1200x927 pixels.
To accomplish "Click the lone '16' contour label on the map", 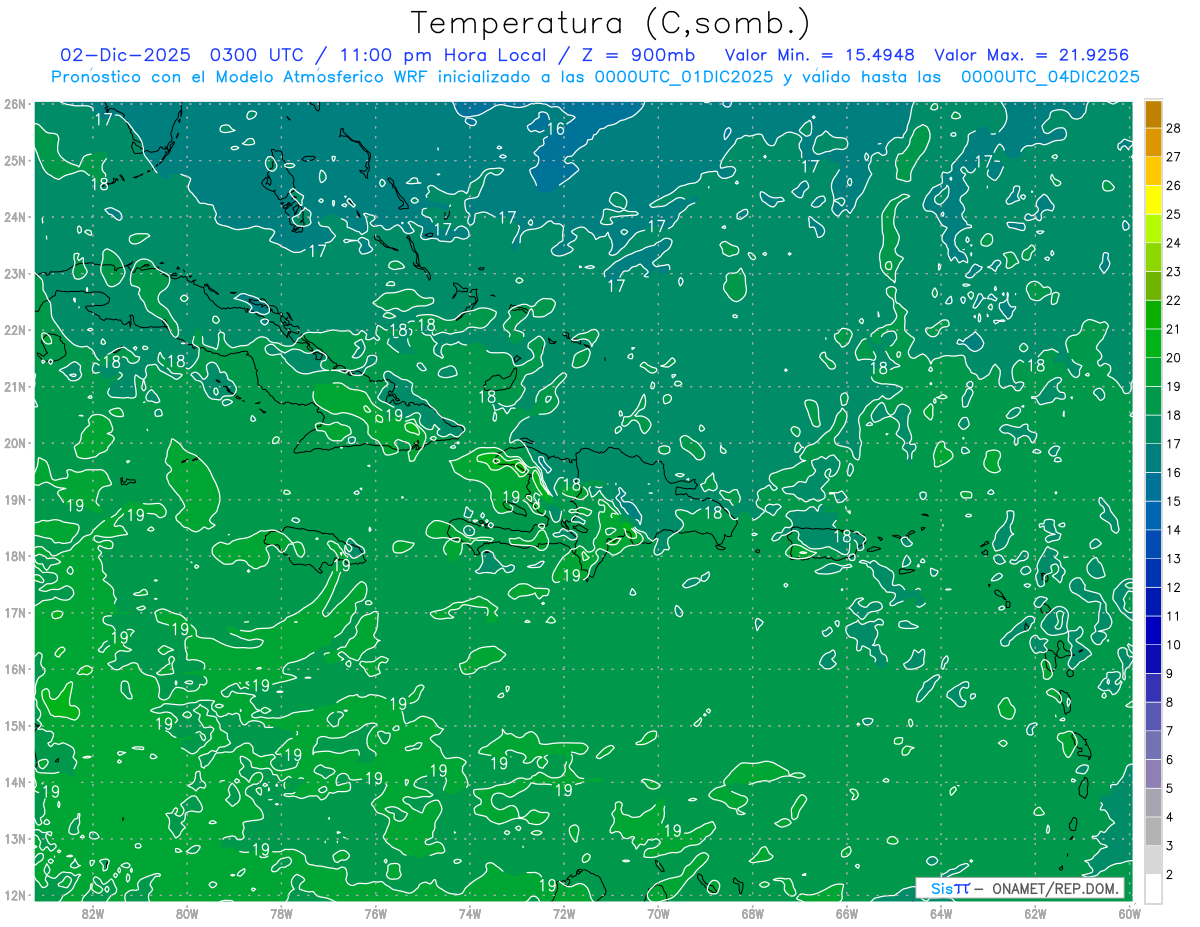I will (556, 129).
